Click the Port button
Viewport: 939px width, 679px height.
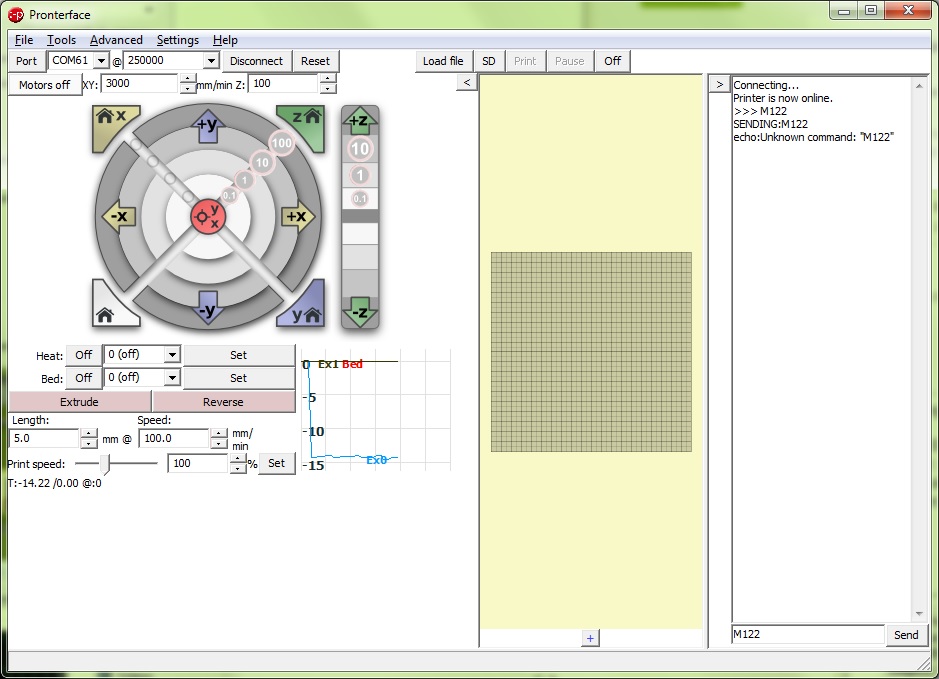point(26,61)
